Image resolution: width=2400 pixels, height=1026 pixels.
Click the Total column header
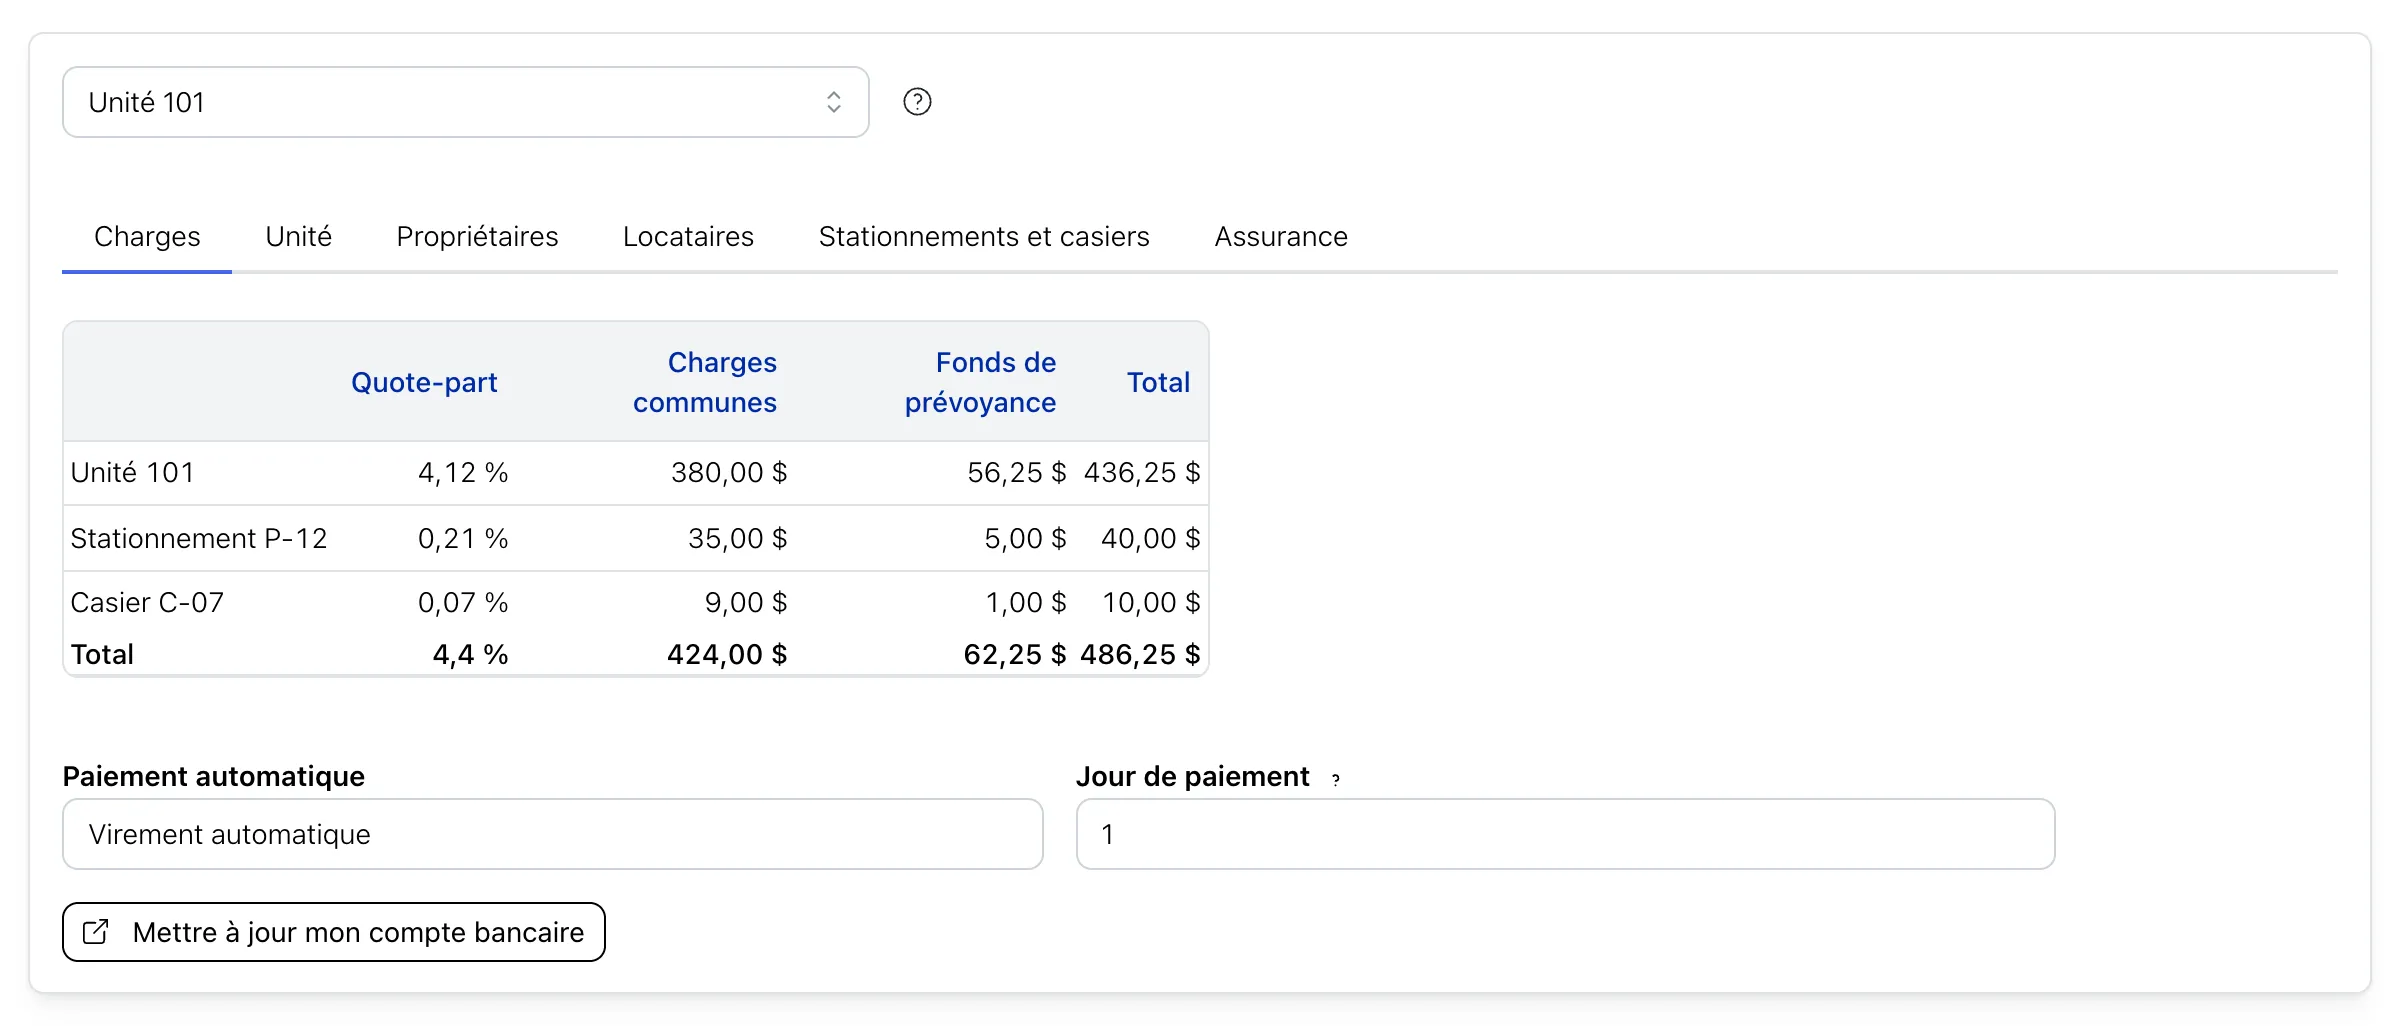pyautogui.click(x=1158, y=383)
